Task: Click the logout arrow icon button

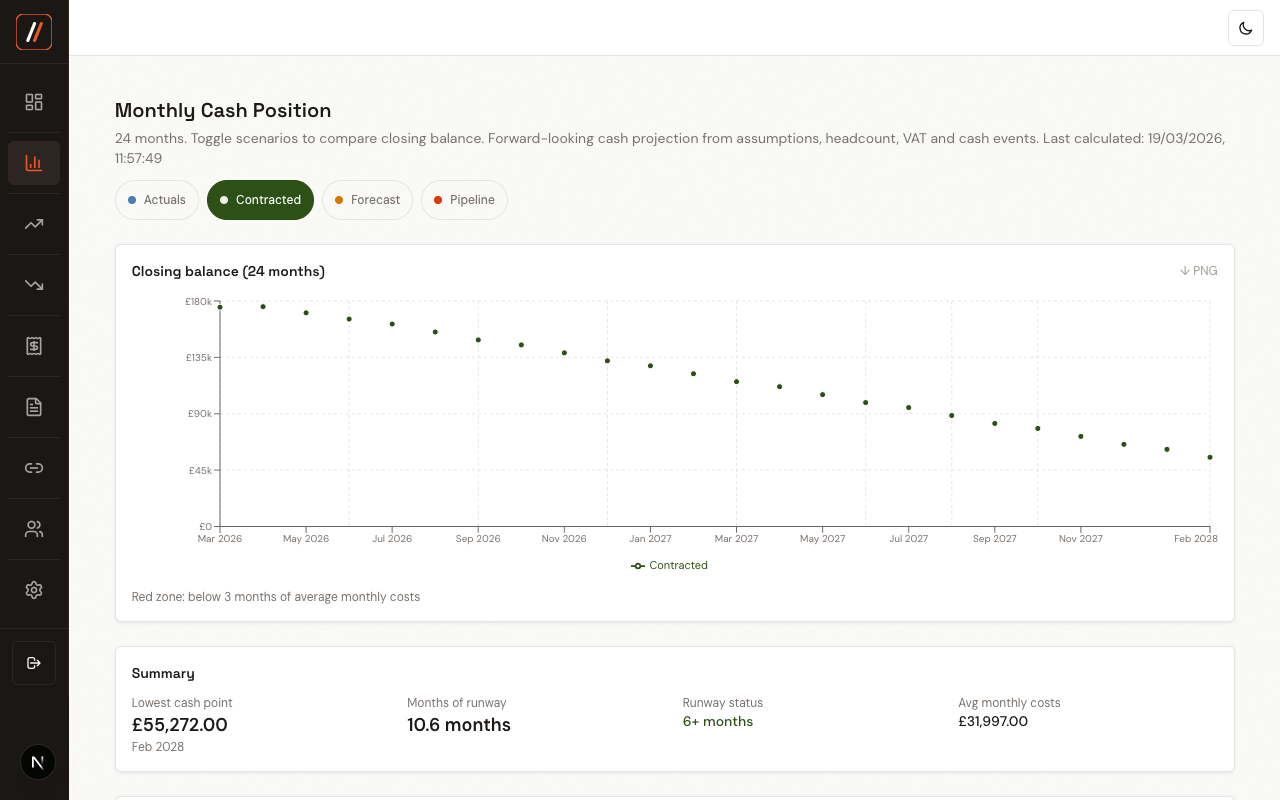Action: [x=34, y=663]
